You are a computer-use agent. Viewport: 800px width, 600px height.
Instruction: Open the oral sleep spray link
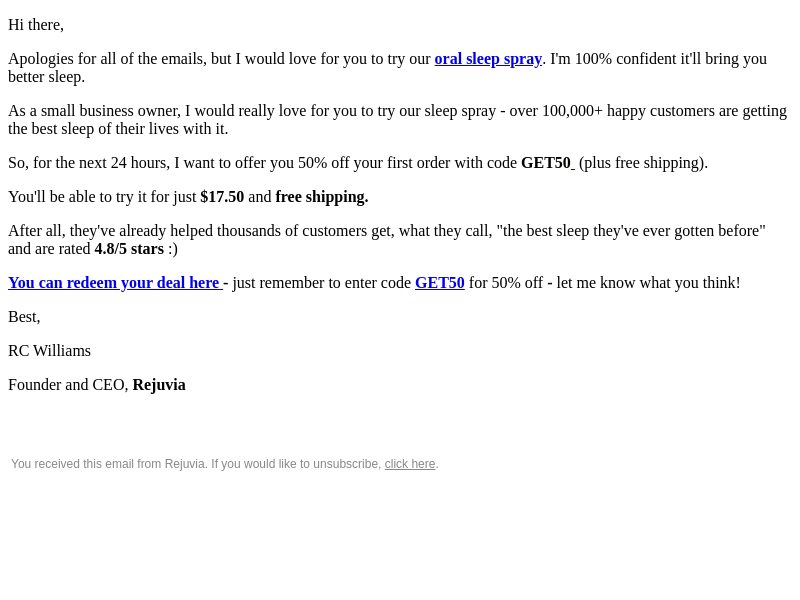click(488, 59)
